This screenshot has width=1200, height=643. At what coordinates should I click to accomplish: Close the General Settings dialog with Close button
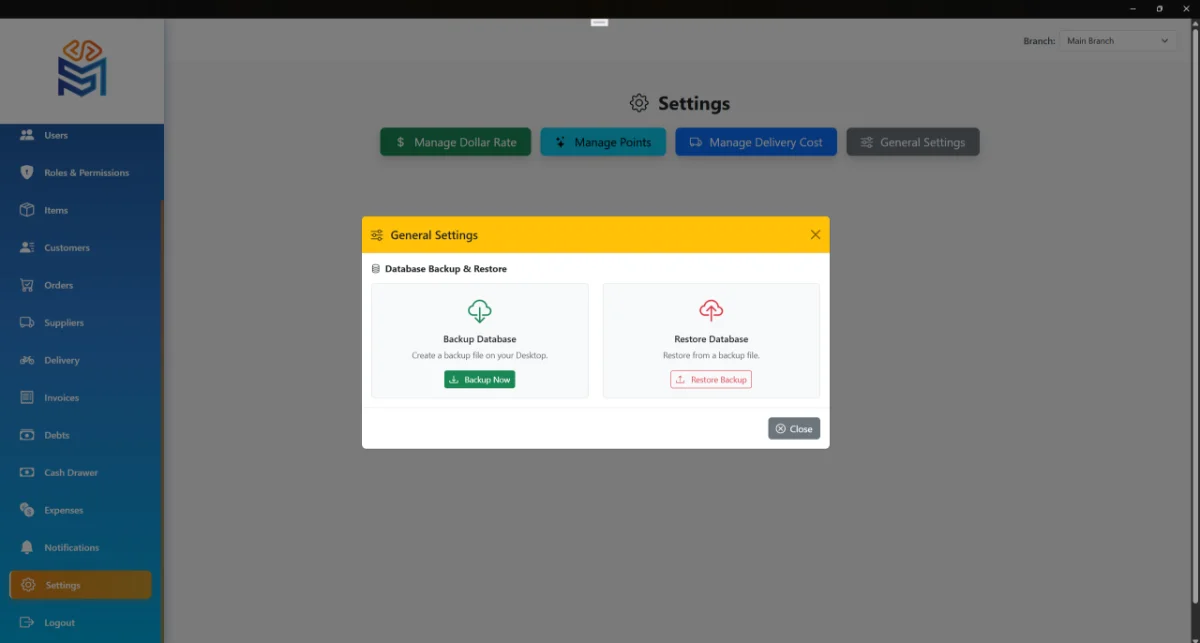[794, 428]
